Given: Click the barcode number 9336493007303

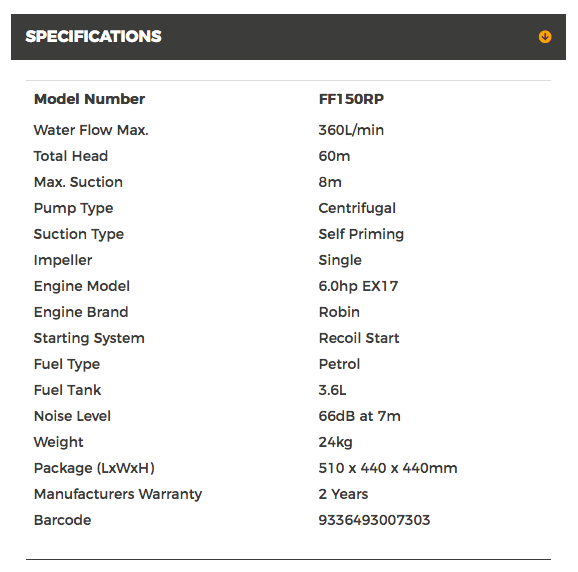Looking at the screenshot, I should point(375,520).
